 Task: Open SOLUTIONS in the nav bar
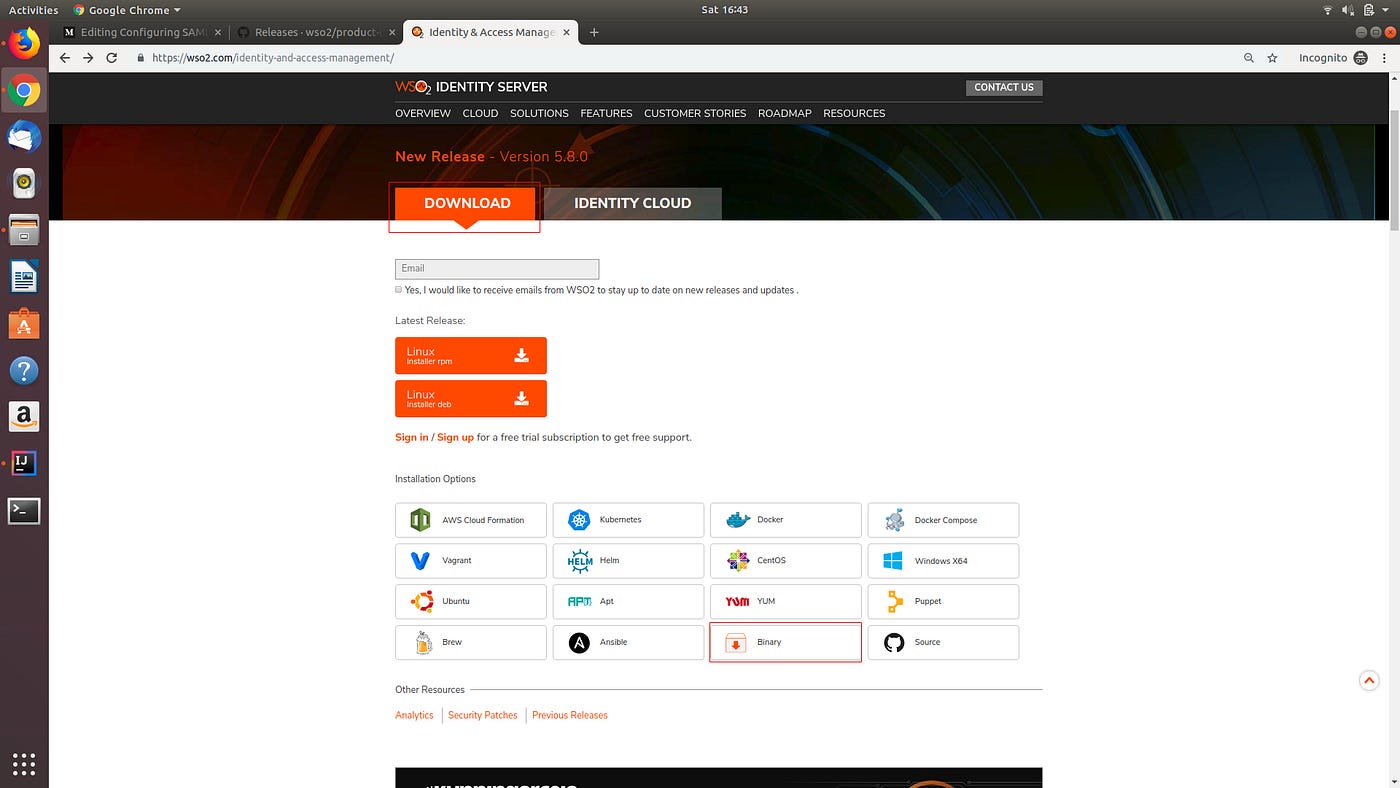539,113
